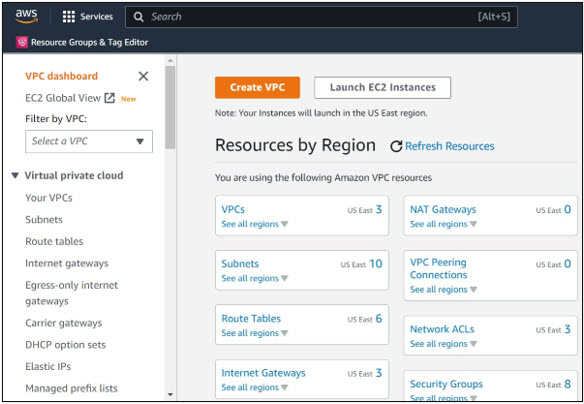Go to Route tables in sidebar
The width and height of the screenshot is (584, 404).
(x=54, y=242)
